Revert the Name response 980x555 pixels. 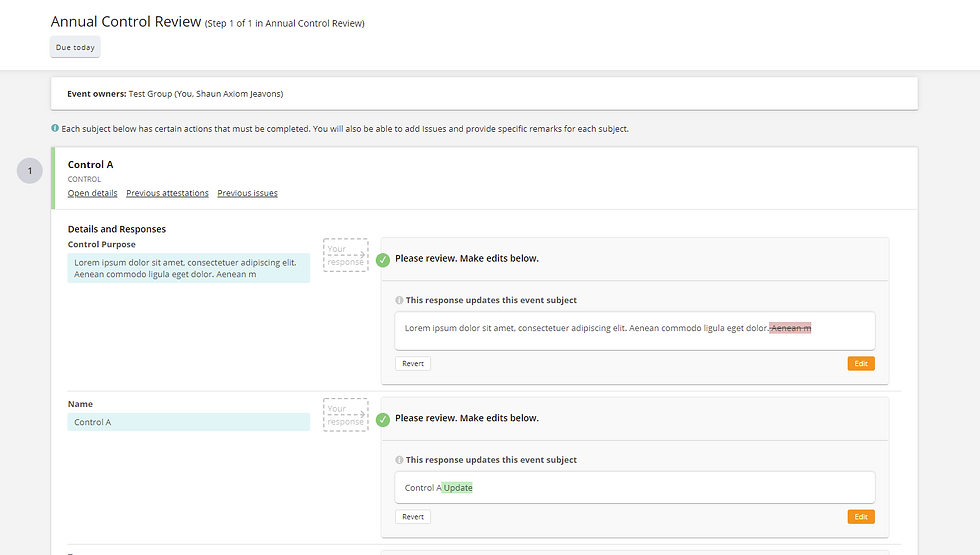412,517
